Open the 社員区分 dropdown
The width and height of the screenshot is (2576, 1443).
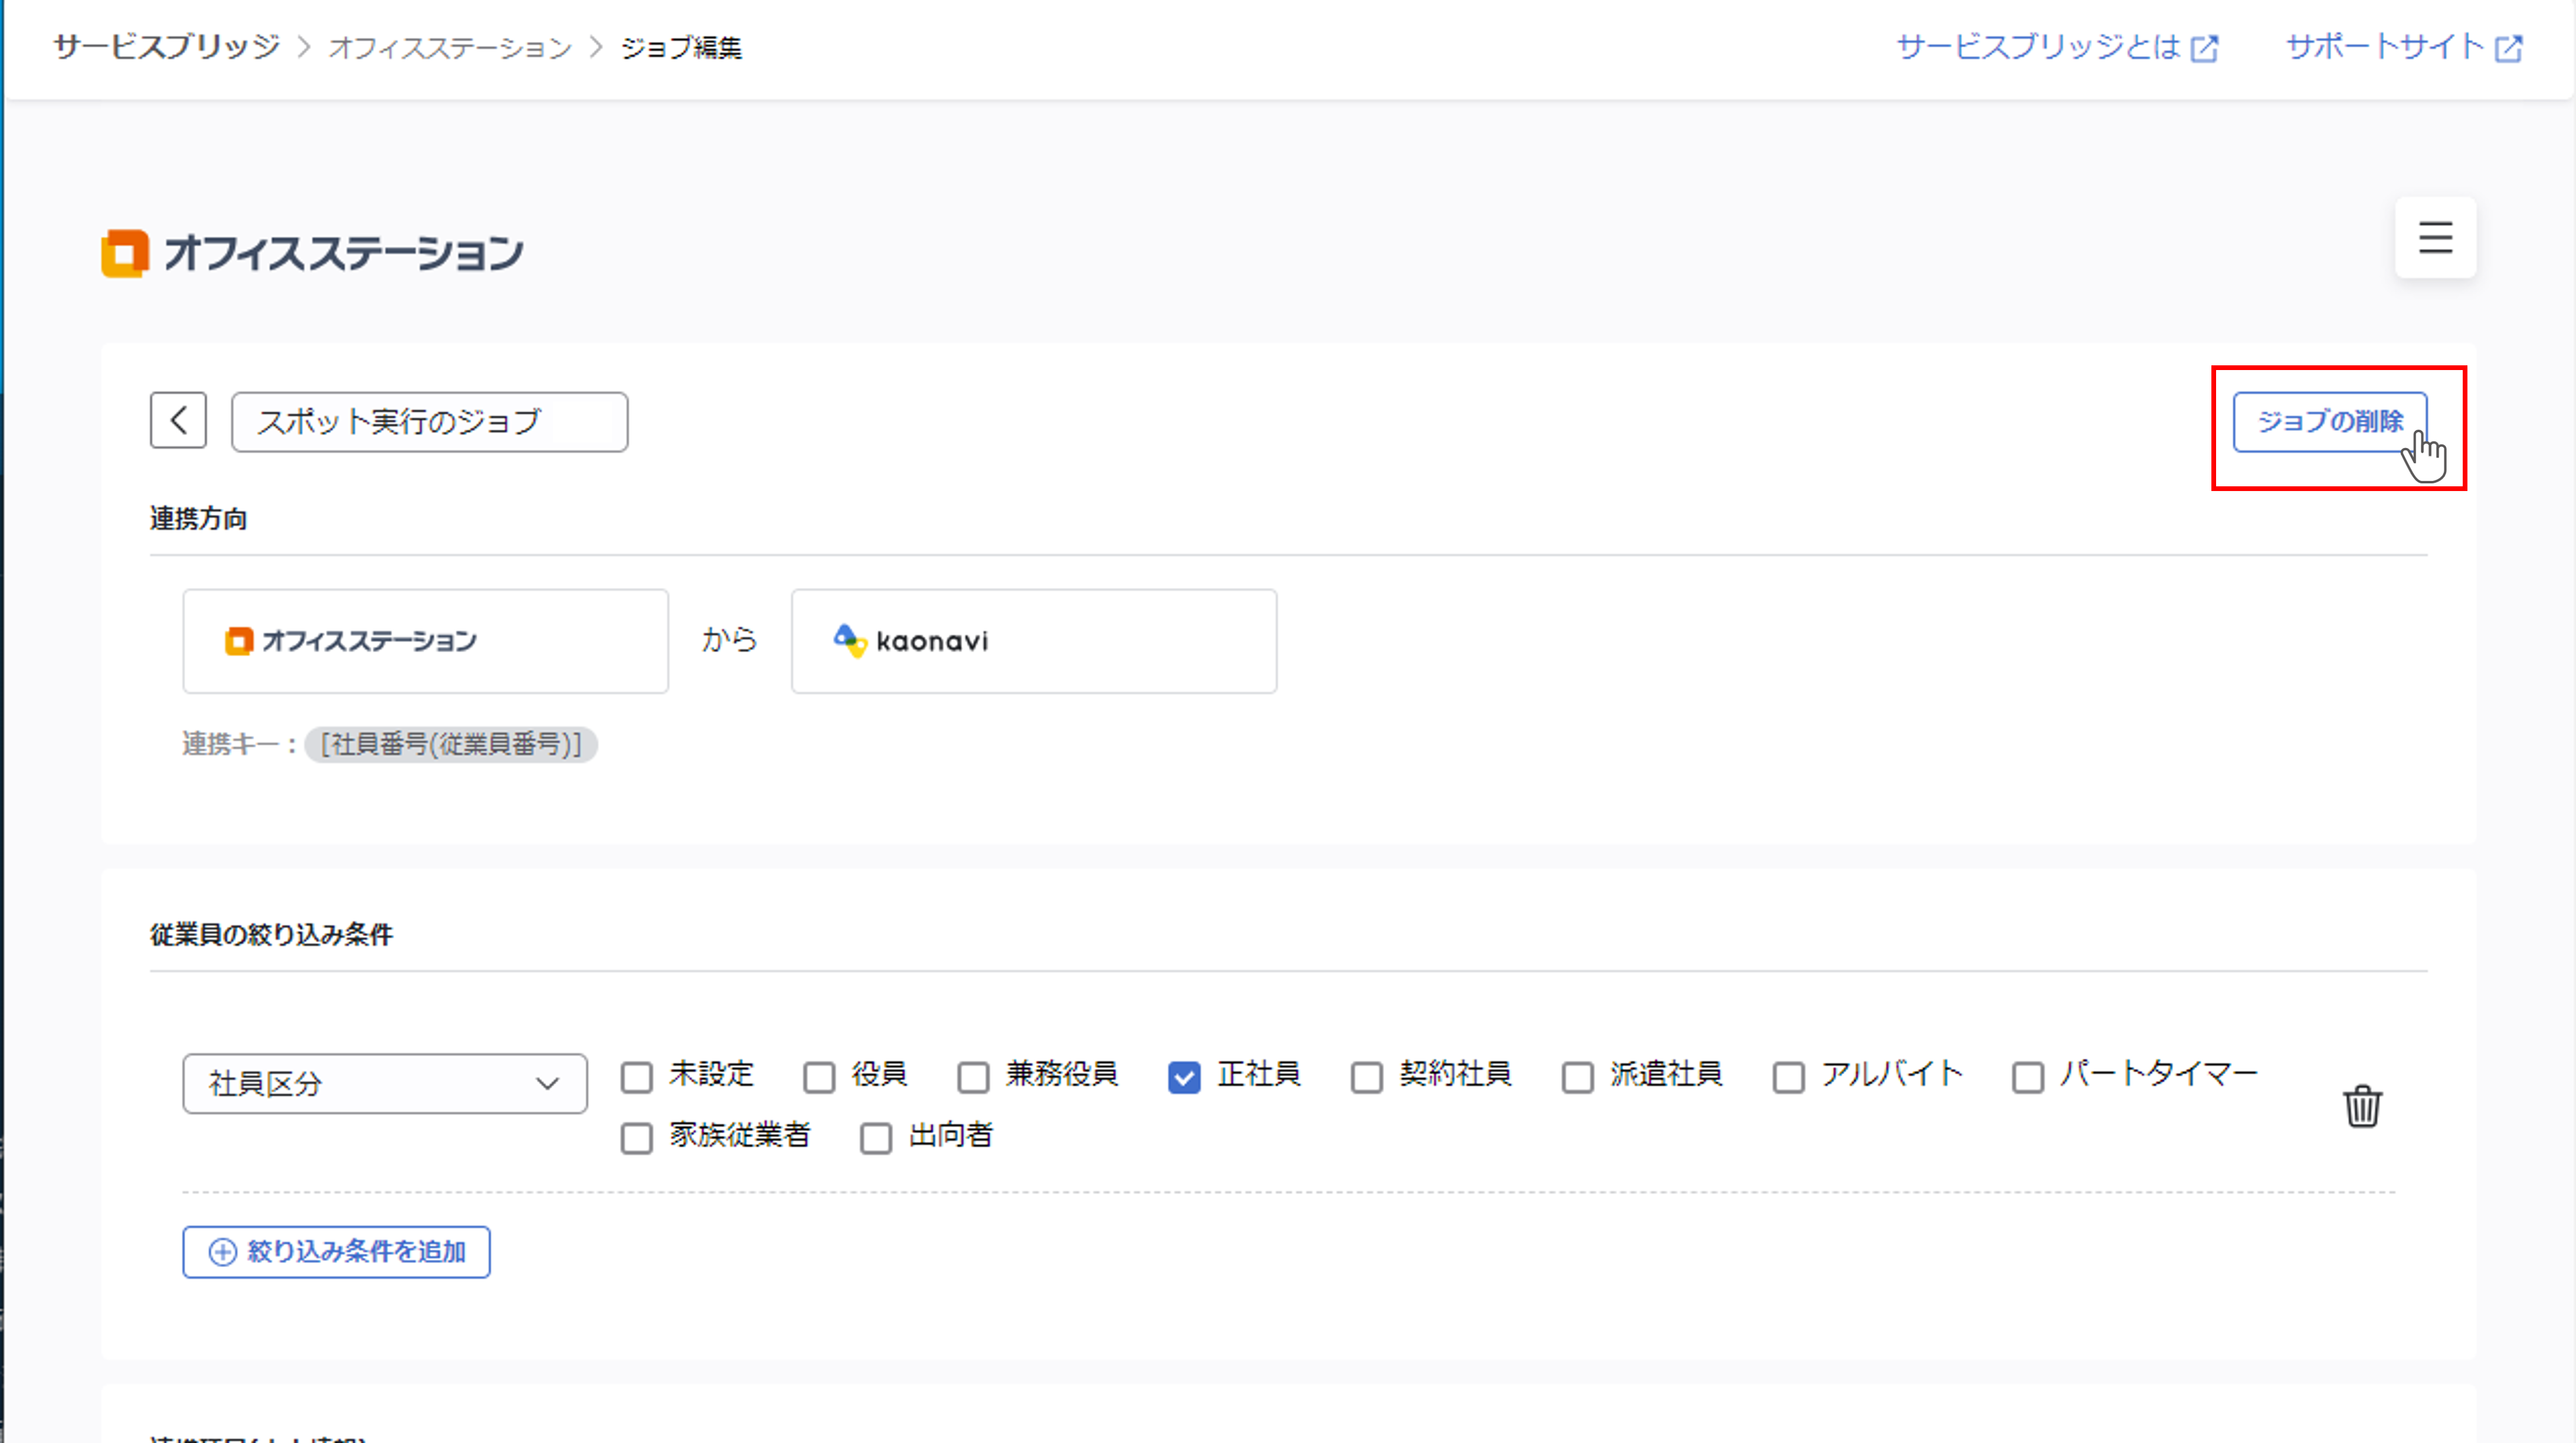pyautogui.click(x=385, y=1083)
